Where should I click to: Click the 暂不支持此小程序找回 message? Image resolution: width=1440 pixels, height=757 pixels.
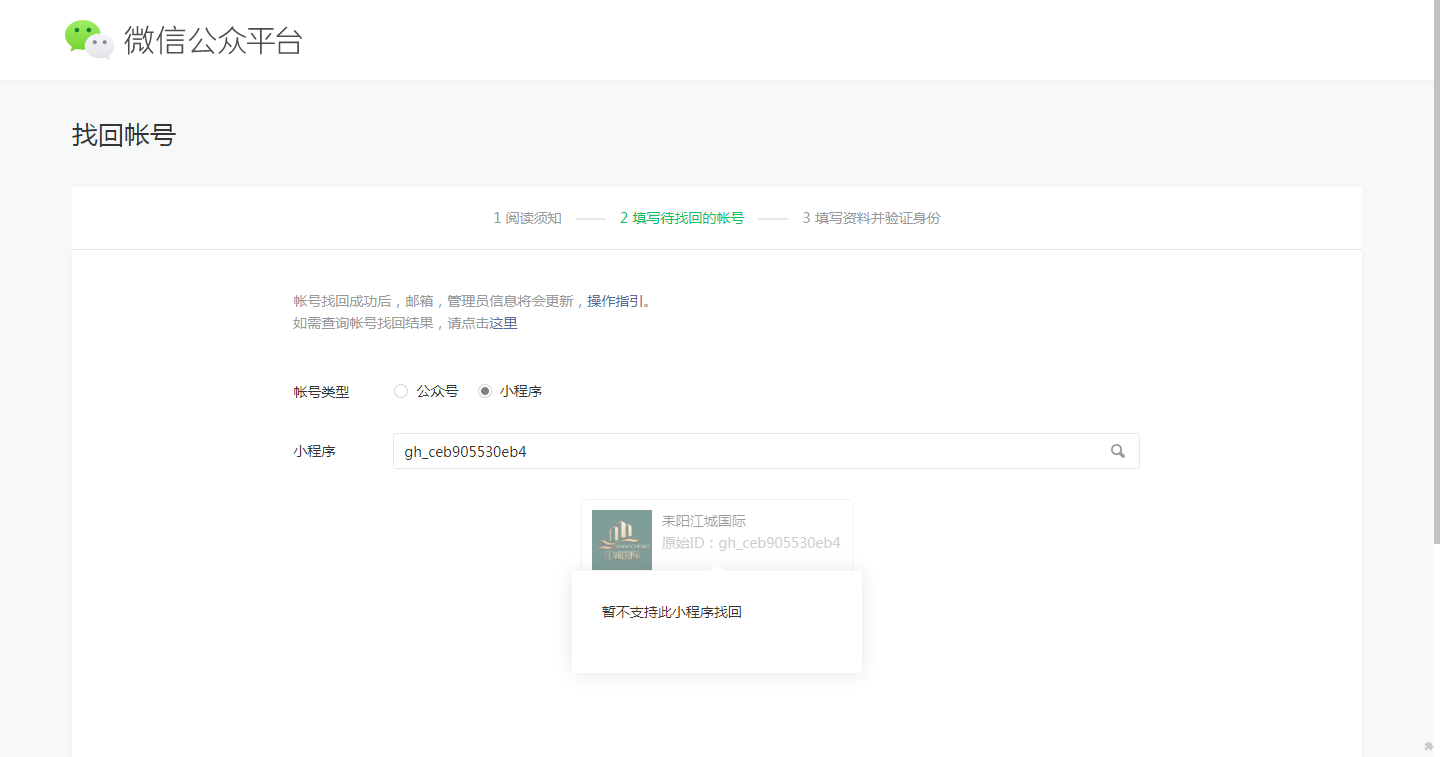(x=672, y=612)
